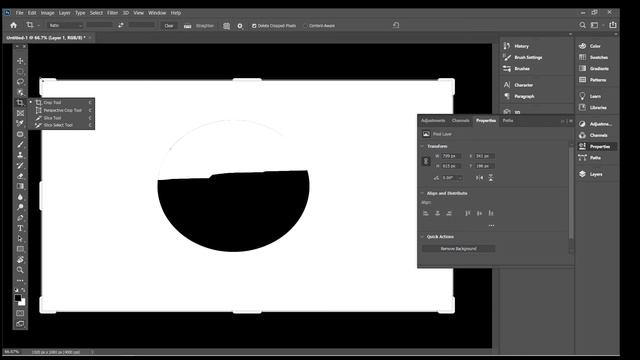Collapse the Align and Distribute section

coord(423,193)
